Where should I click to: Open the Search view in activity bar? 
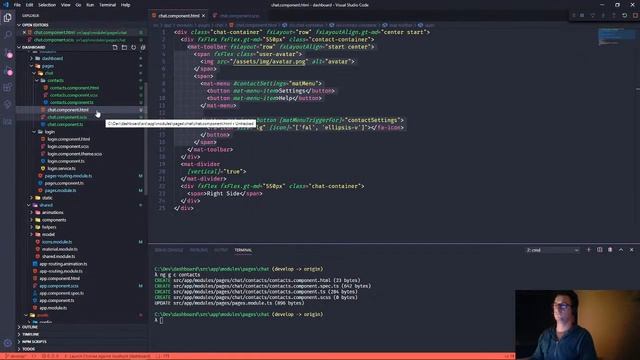[x=7, y=35]
